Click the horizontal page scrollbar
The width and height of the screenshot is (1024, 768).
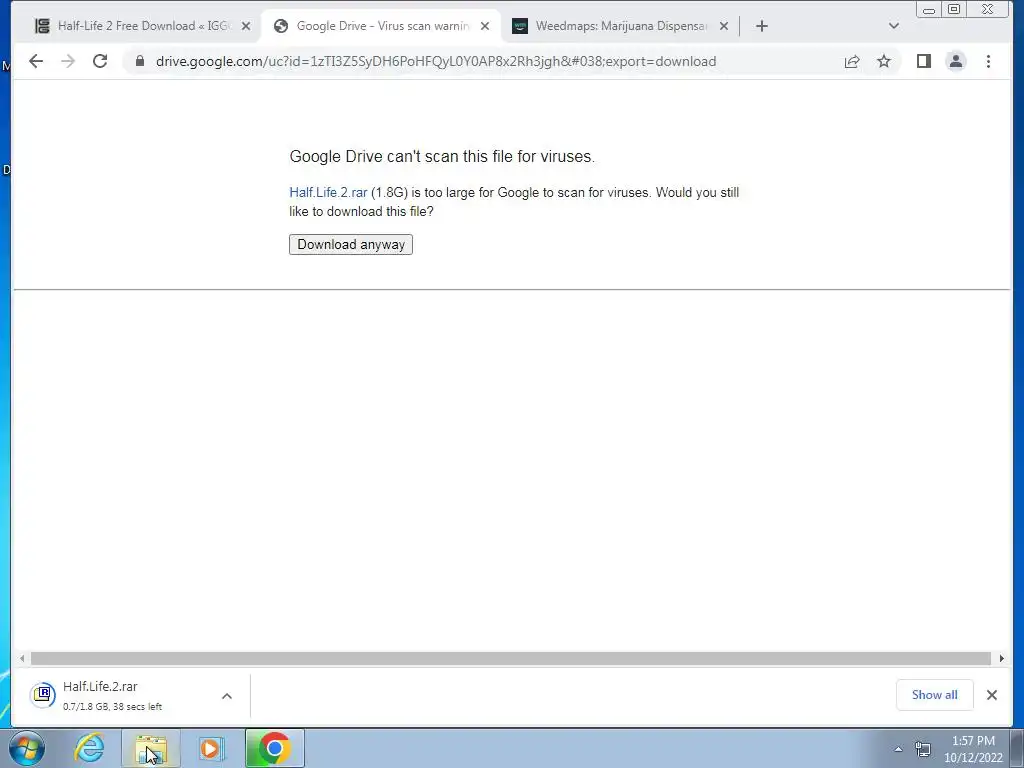[511, 658]
